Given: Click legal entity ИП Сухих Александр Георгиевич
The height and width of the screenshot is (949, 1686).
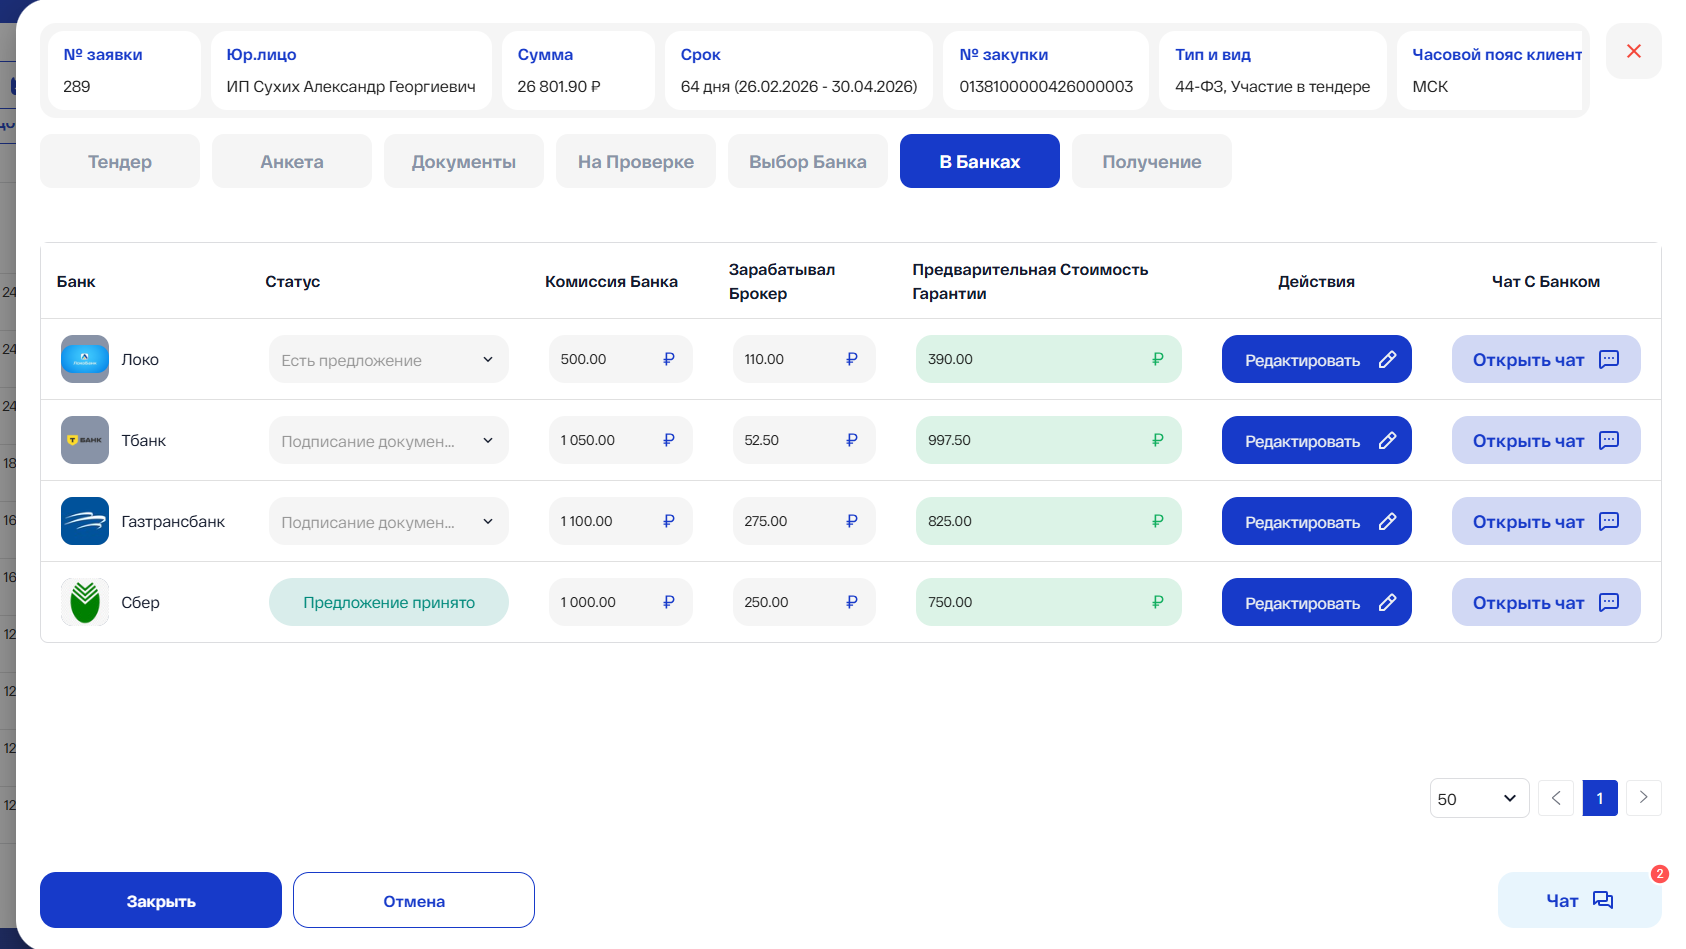Looking at the screenshot, I should point(351,86).
